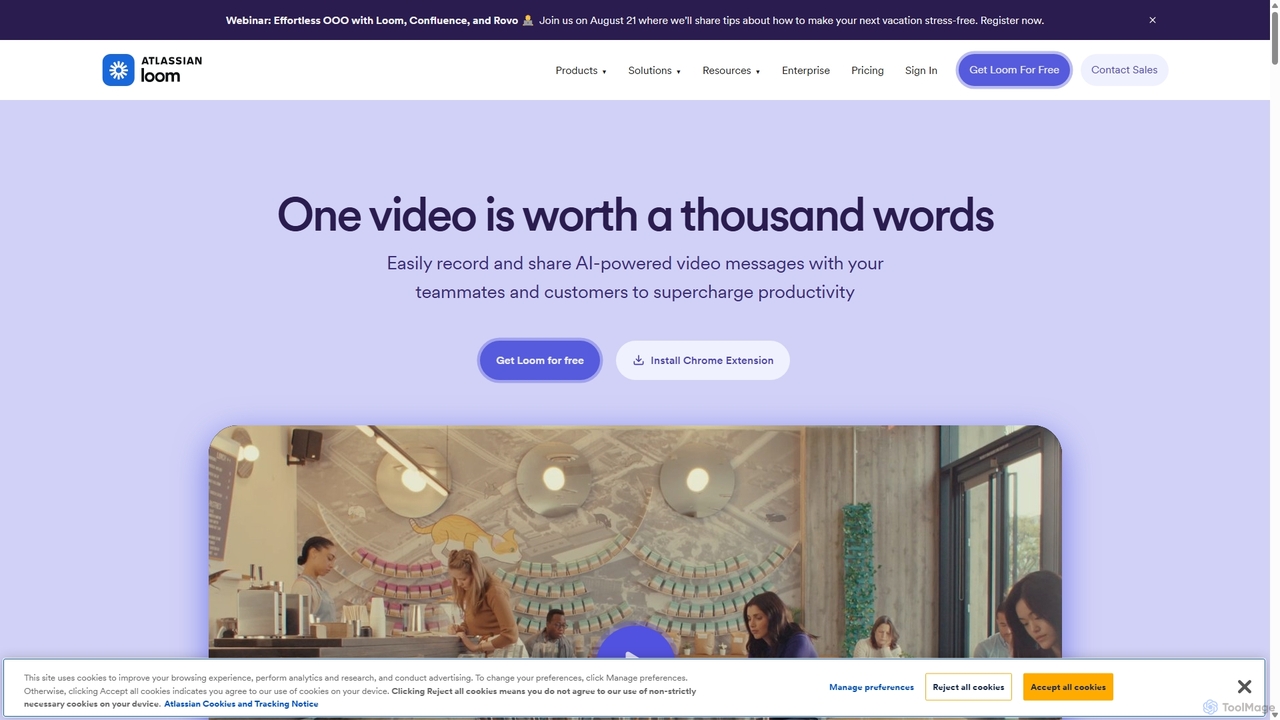Accept all cookies

[x=1068, y=687]
